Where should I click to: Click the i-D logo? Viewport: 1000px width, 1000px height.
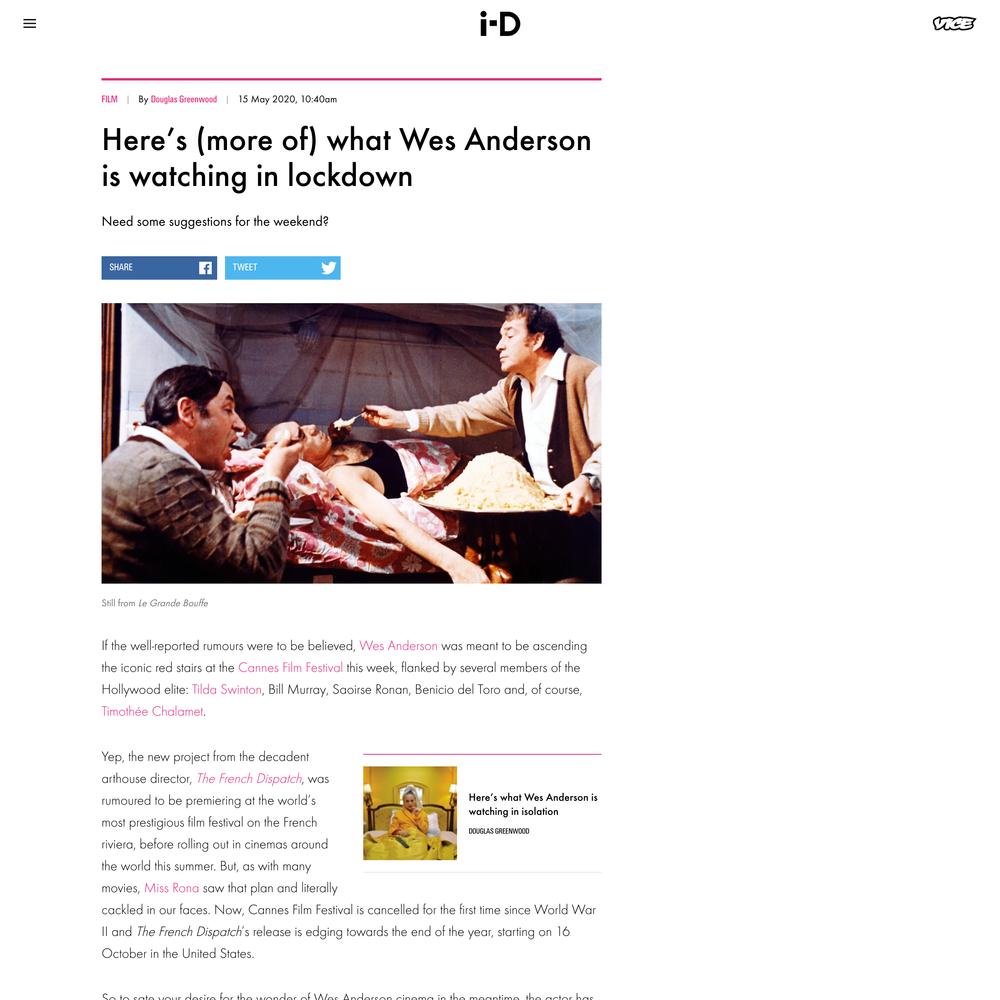pos(500,24)
